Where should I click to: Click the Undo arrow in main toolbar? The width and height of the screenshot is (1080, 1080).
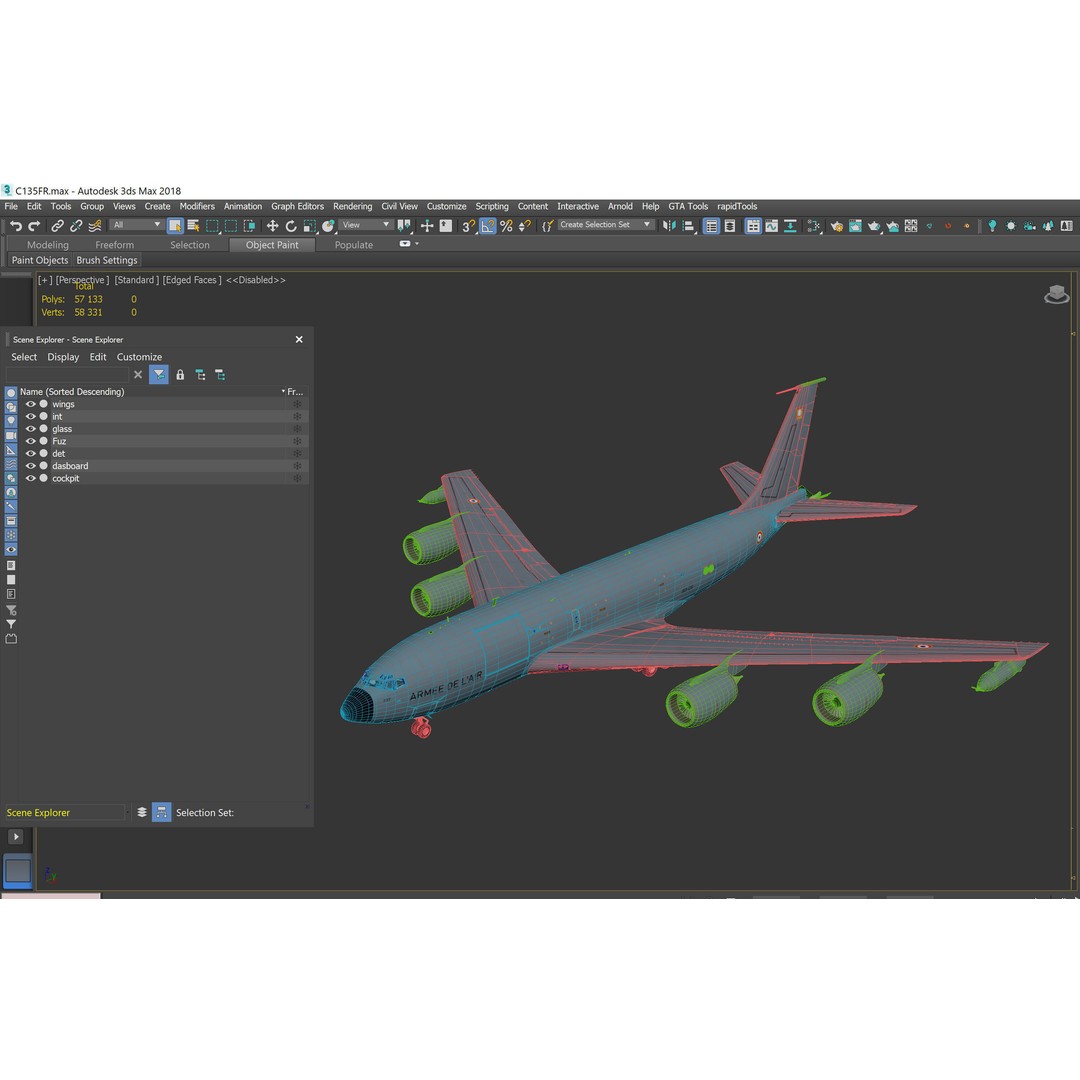tap(15, 225)
